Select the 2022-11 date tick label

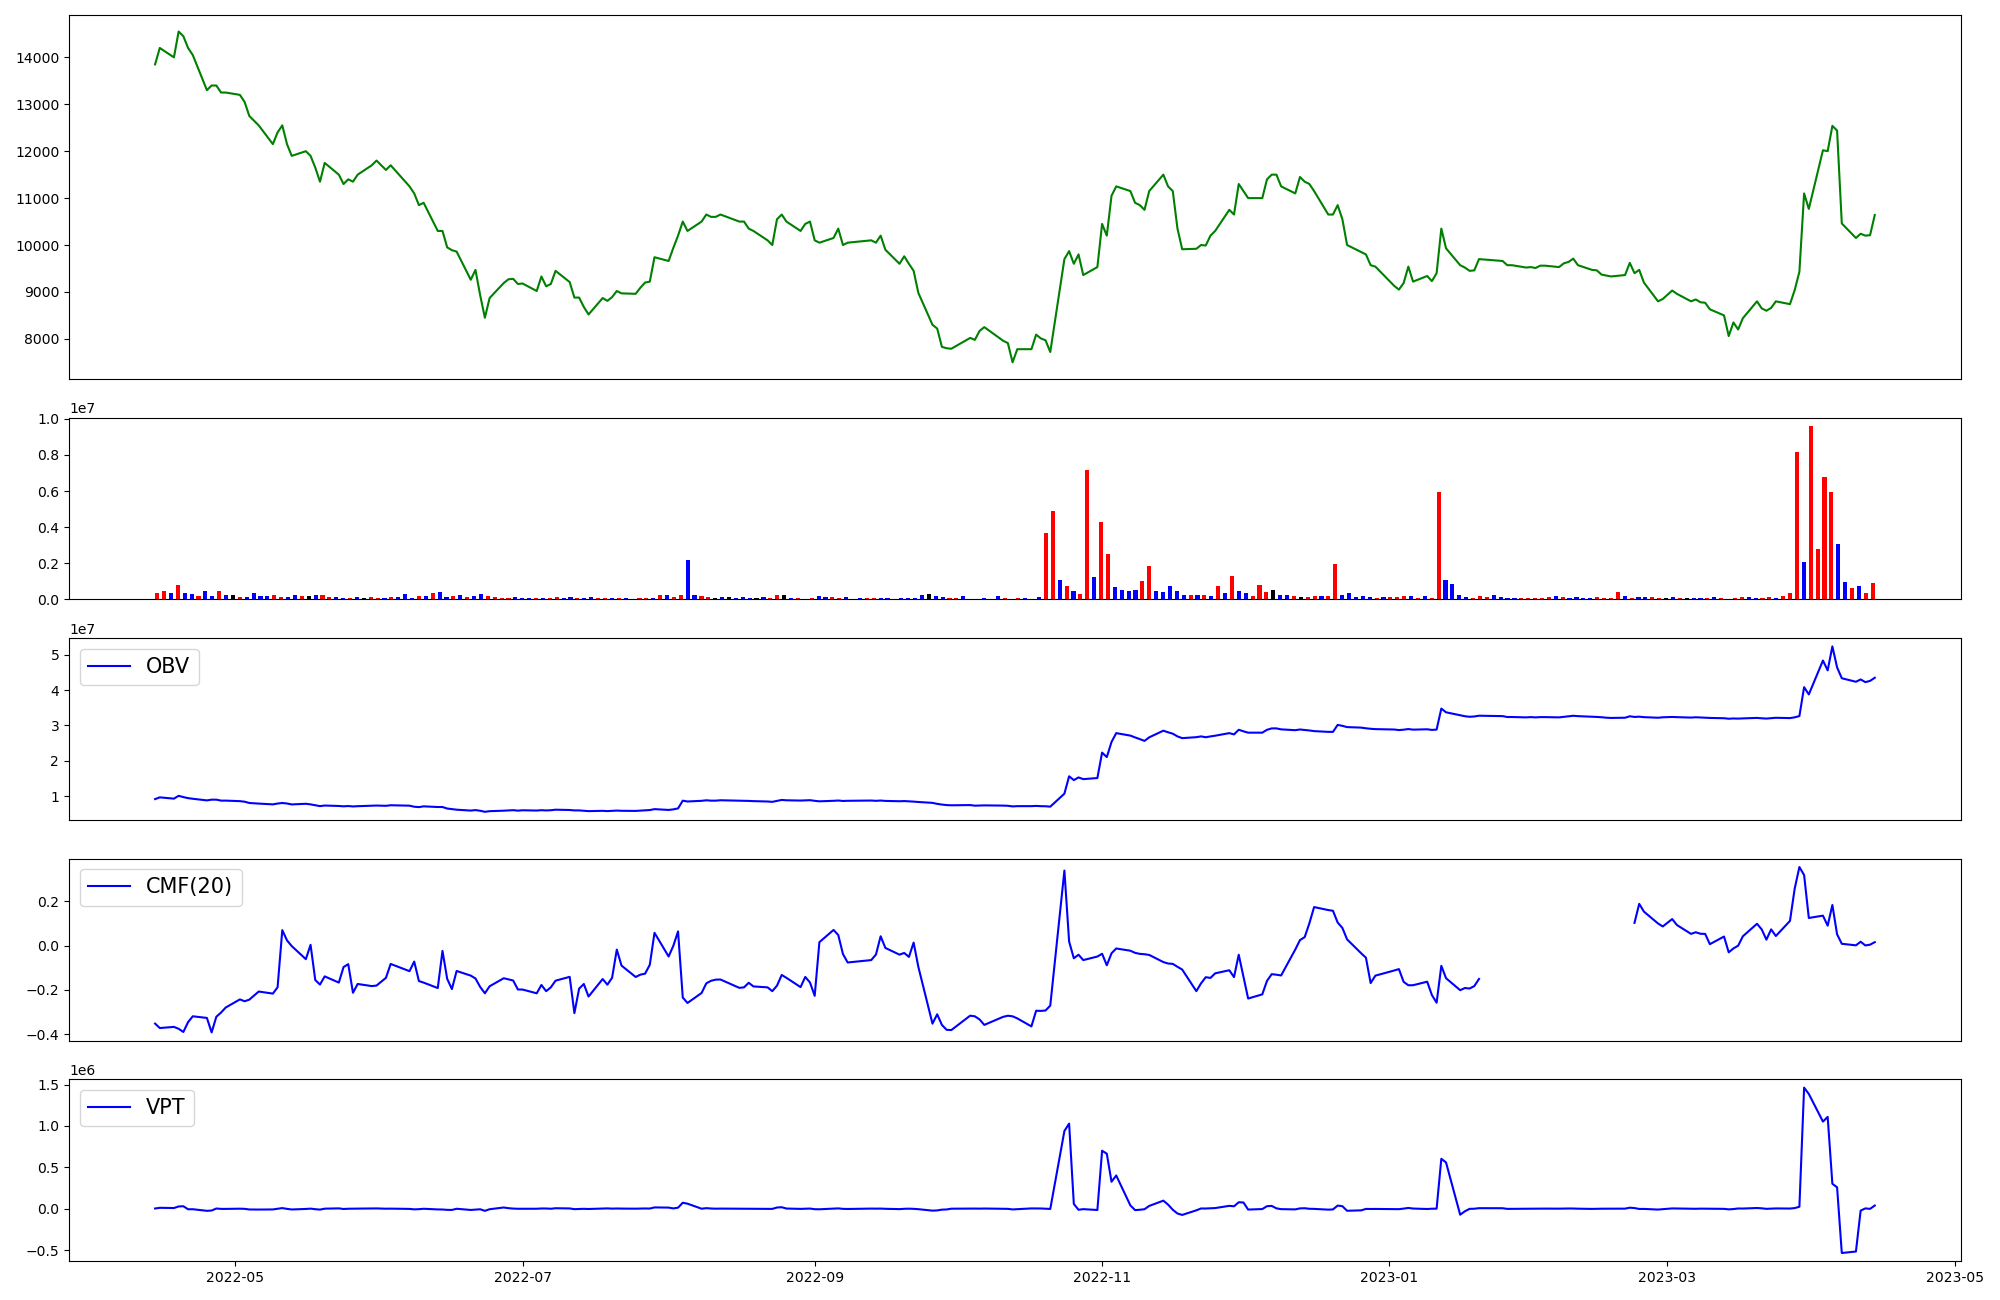(1102, 1277)
